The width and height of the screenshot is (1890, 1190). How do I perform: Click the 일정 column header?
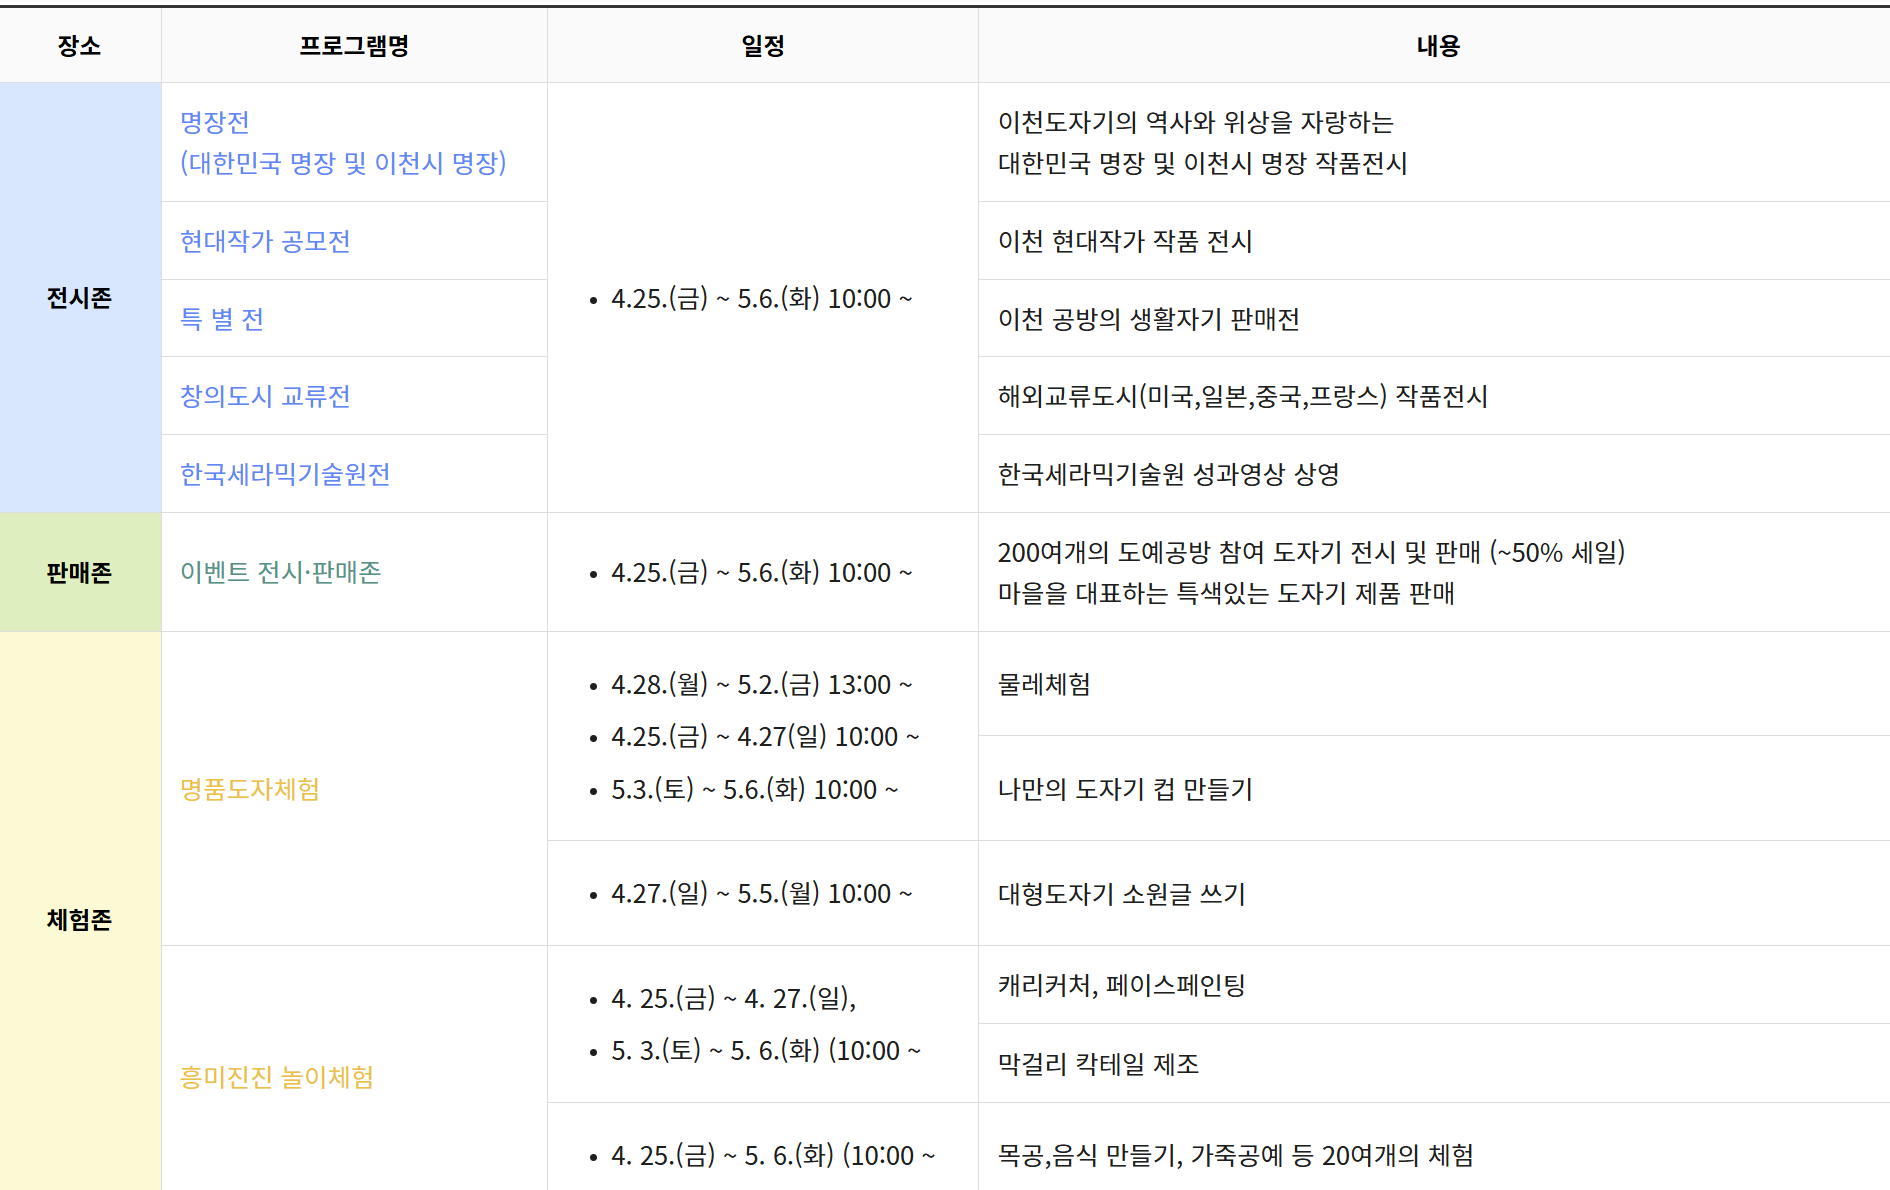coord(762,45)
